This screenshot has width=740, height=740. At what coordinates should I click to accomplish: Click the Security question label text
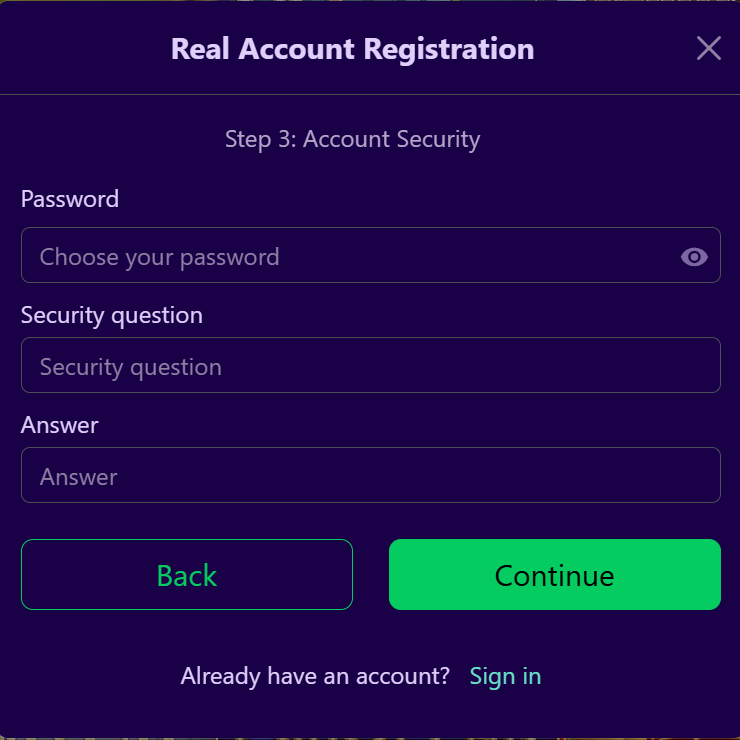point(112,315)
